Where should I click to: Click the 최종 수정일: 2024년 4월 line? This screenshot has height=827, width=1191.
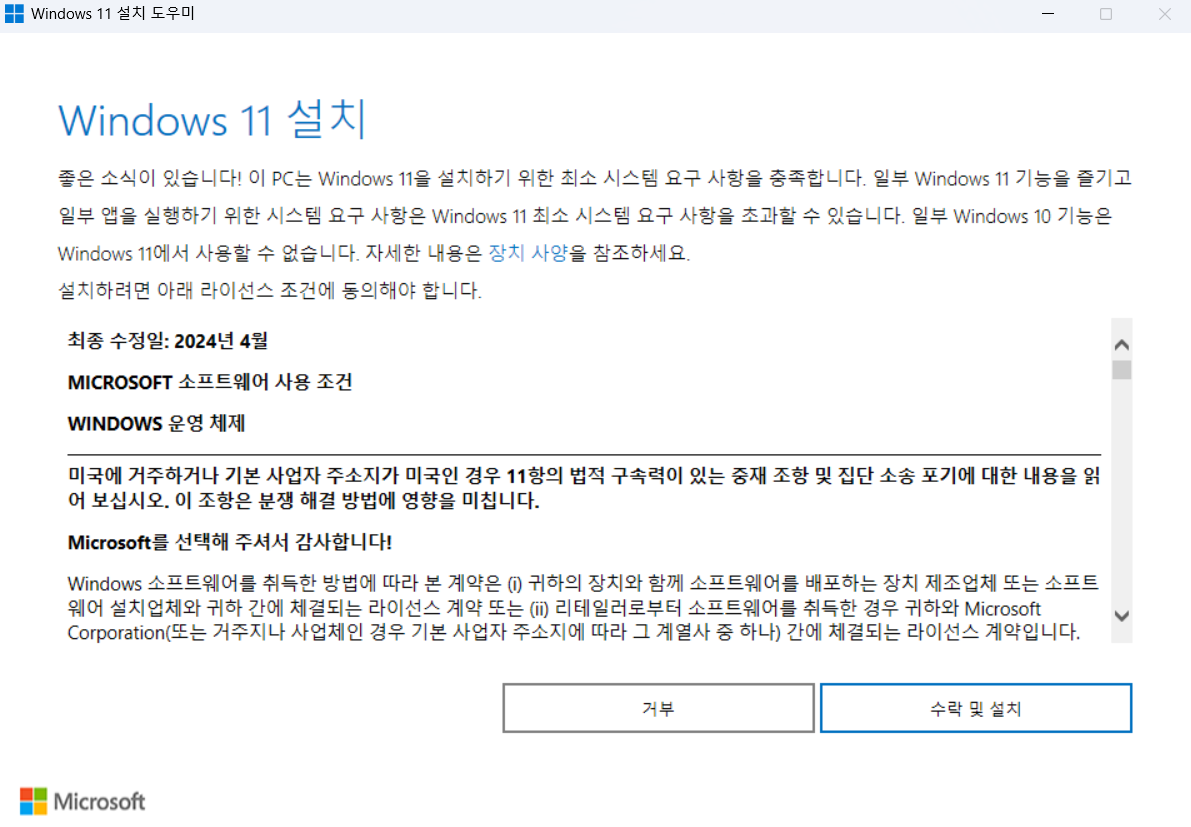(x=168, y=341)
